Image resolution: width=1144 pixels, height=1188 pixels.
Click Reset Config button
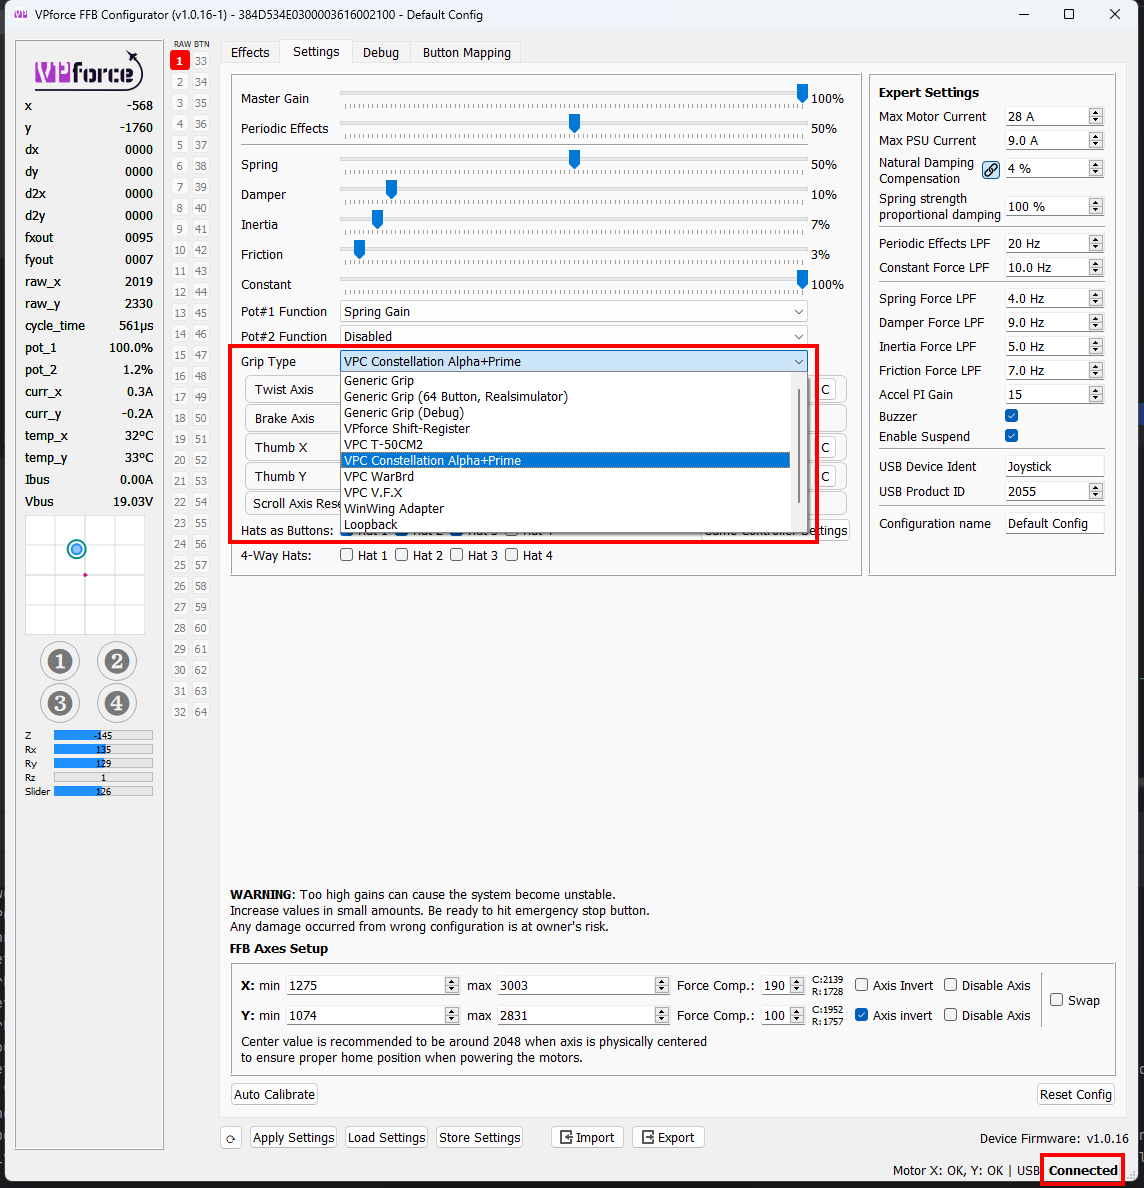pos(1076,1094)
